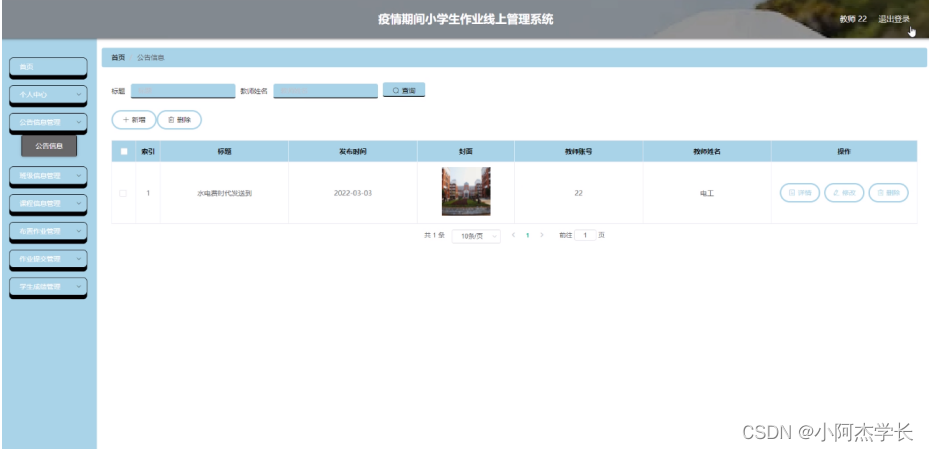The height and width of the screenshot is (451, 929).
Task: Check the checkbox for row 1
Action: pyautogui.click(x=123, y=193)
